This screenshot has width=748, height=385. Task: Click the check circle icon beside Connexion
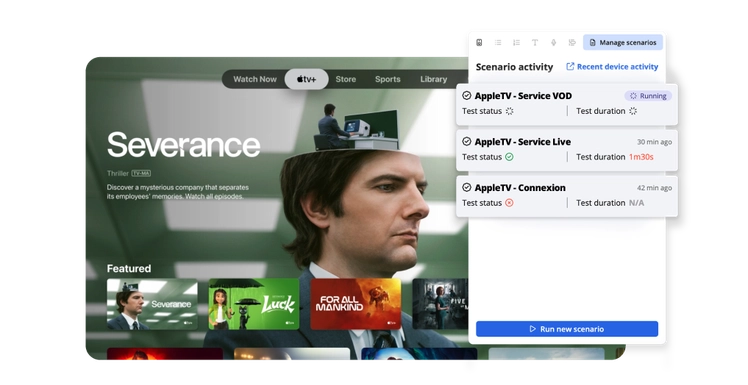(x=467, y=187)
